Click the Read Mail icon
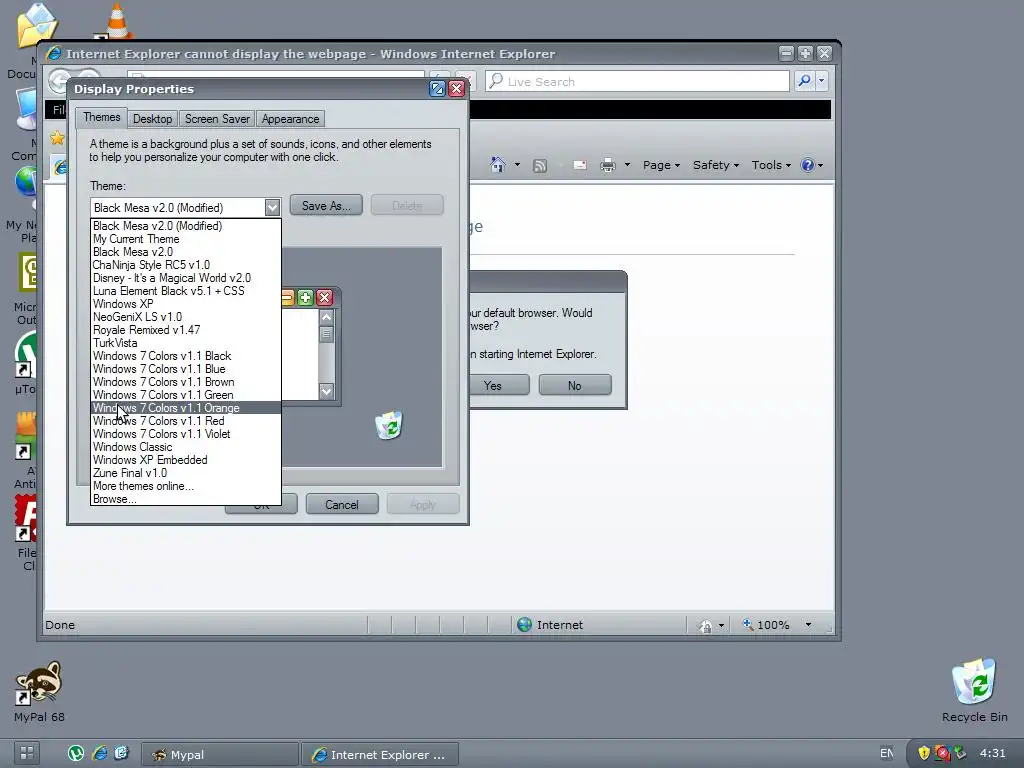1024x768 pixels. click(x=579, y=165)
